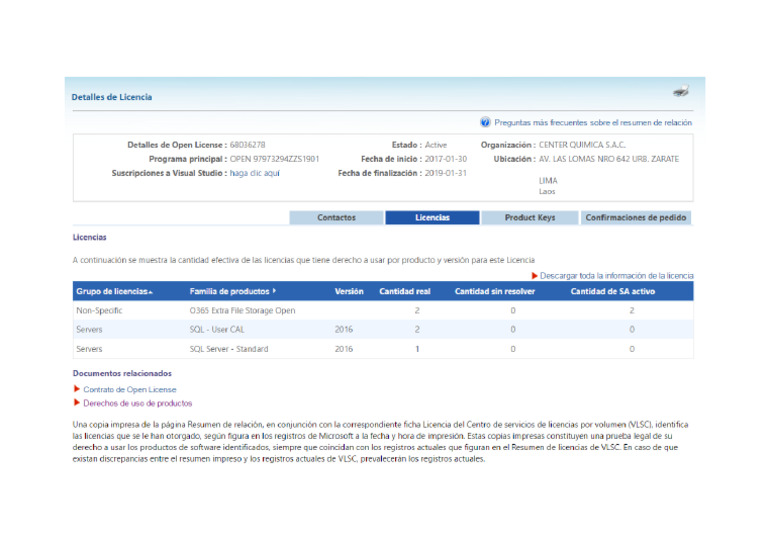Click the Cantidad sin resolver column header
Screen dimensions: 768x543
[495, 291]
